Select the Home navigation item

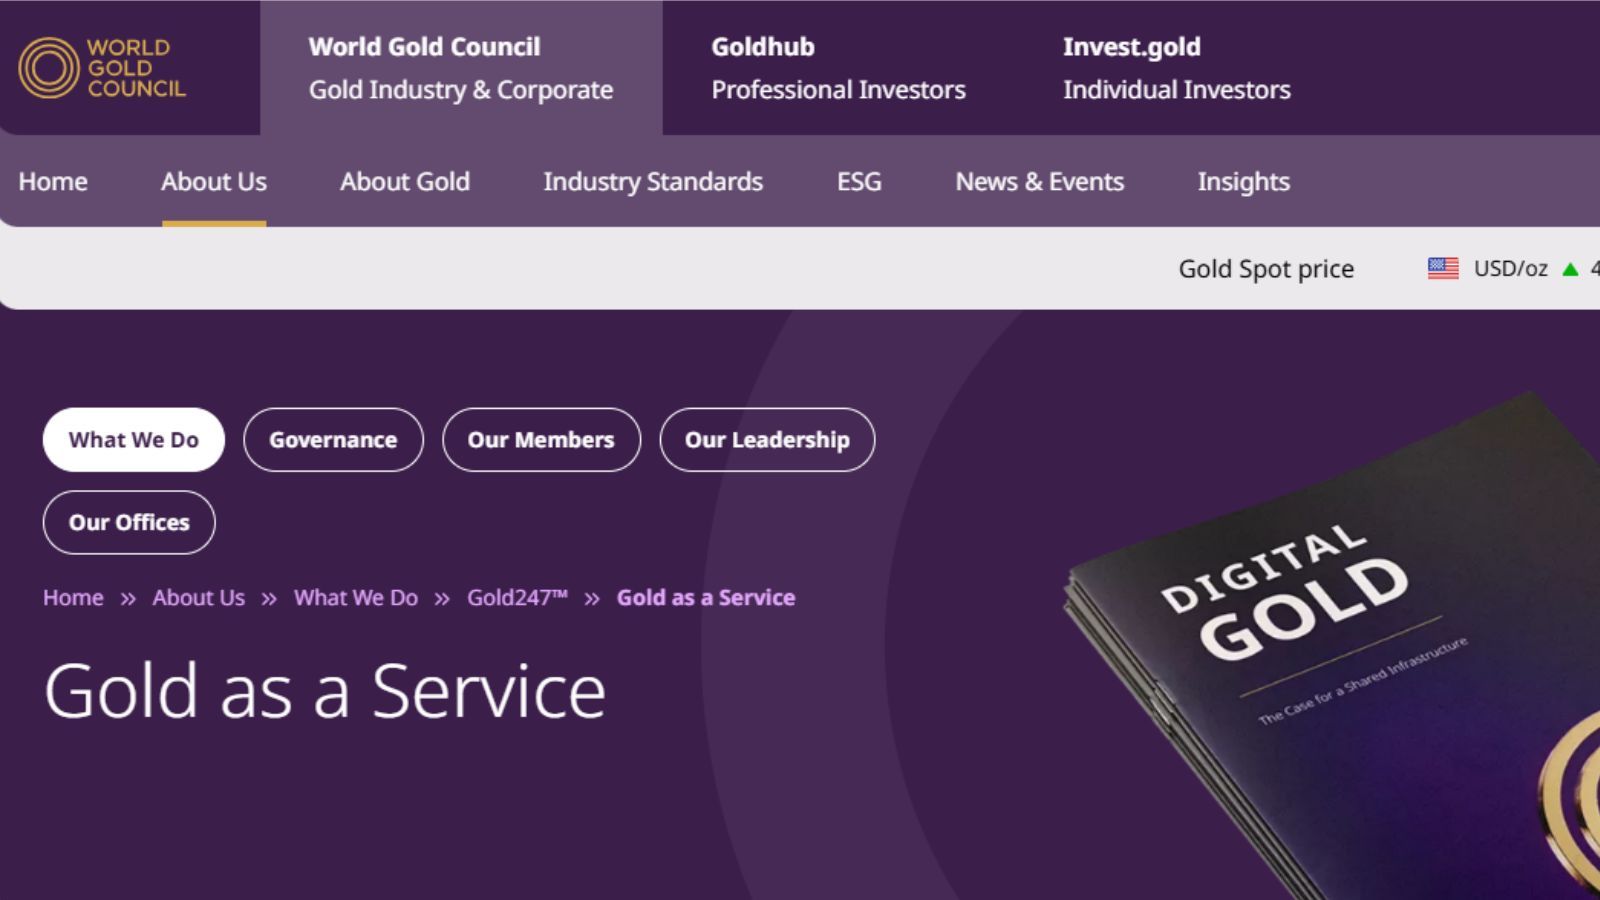(x=52, y=182)
